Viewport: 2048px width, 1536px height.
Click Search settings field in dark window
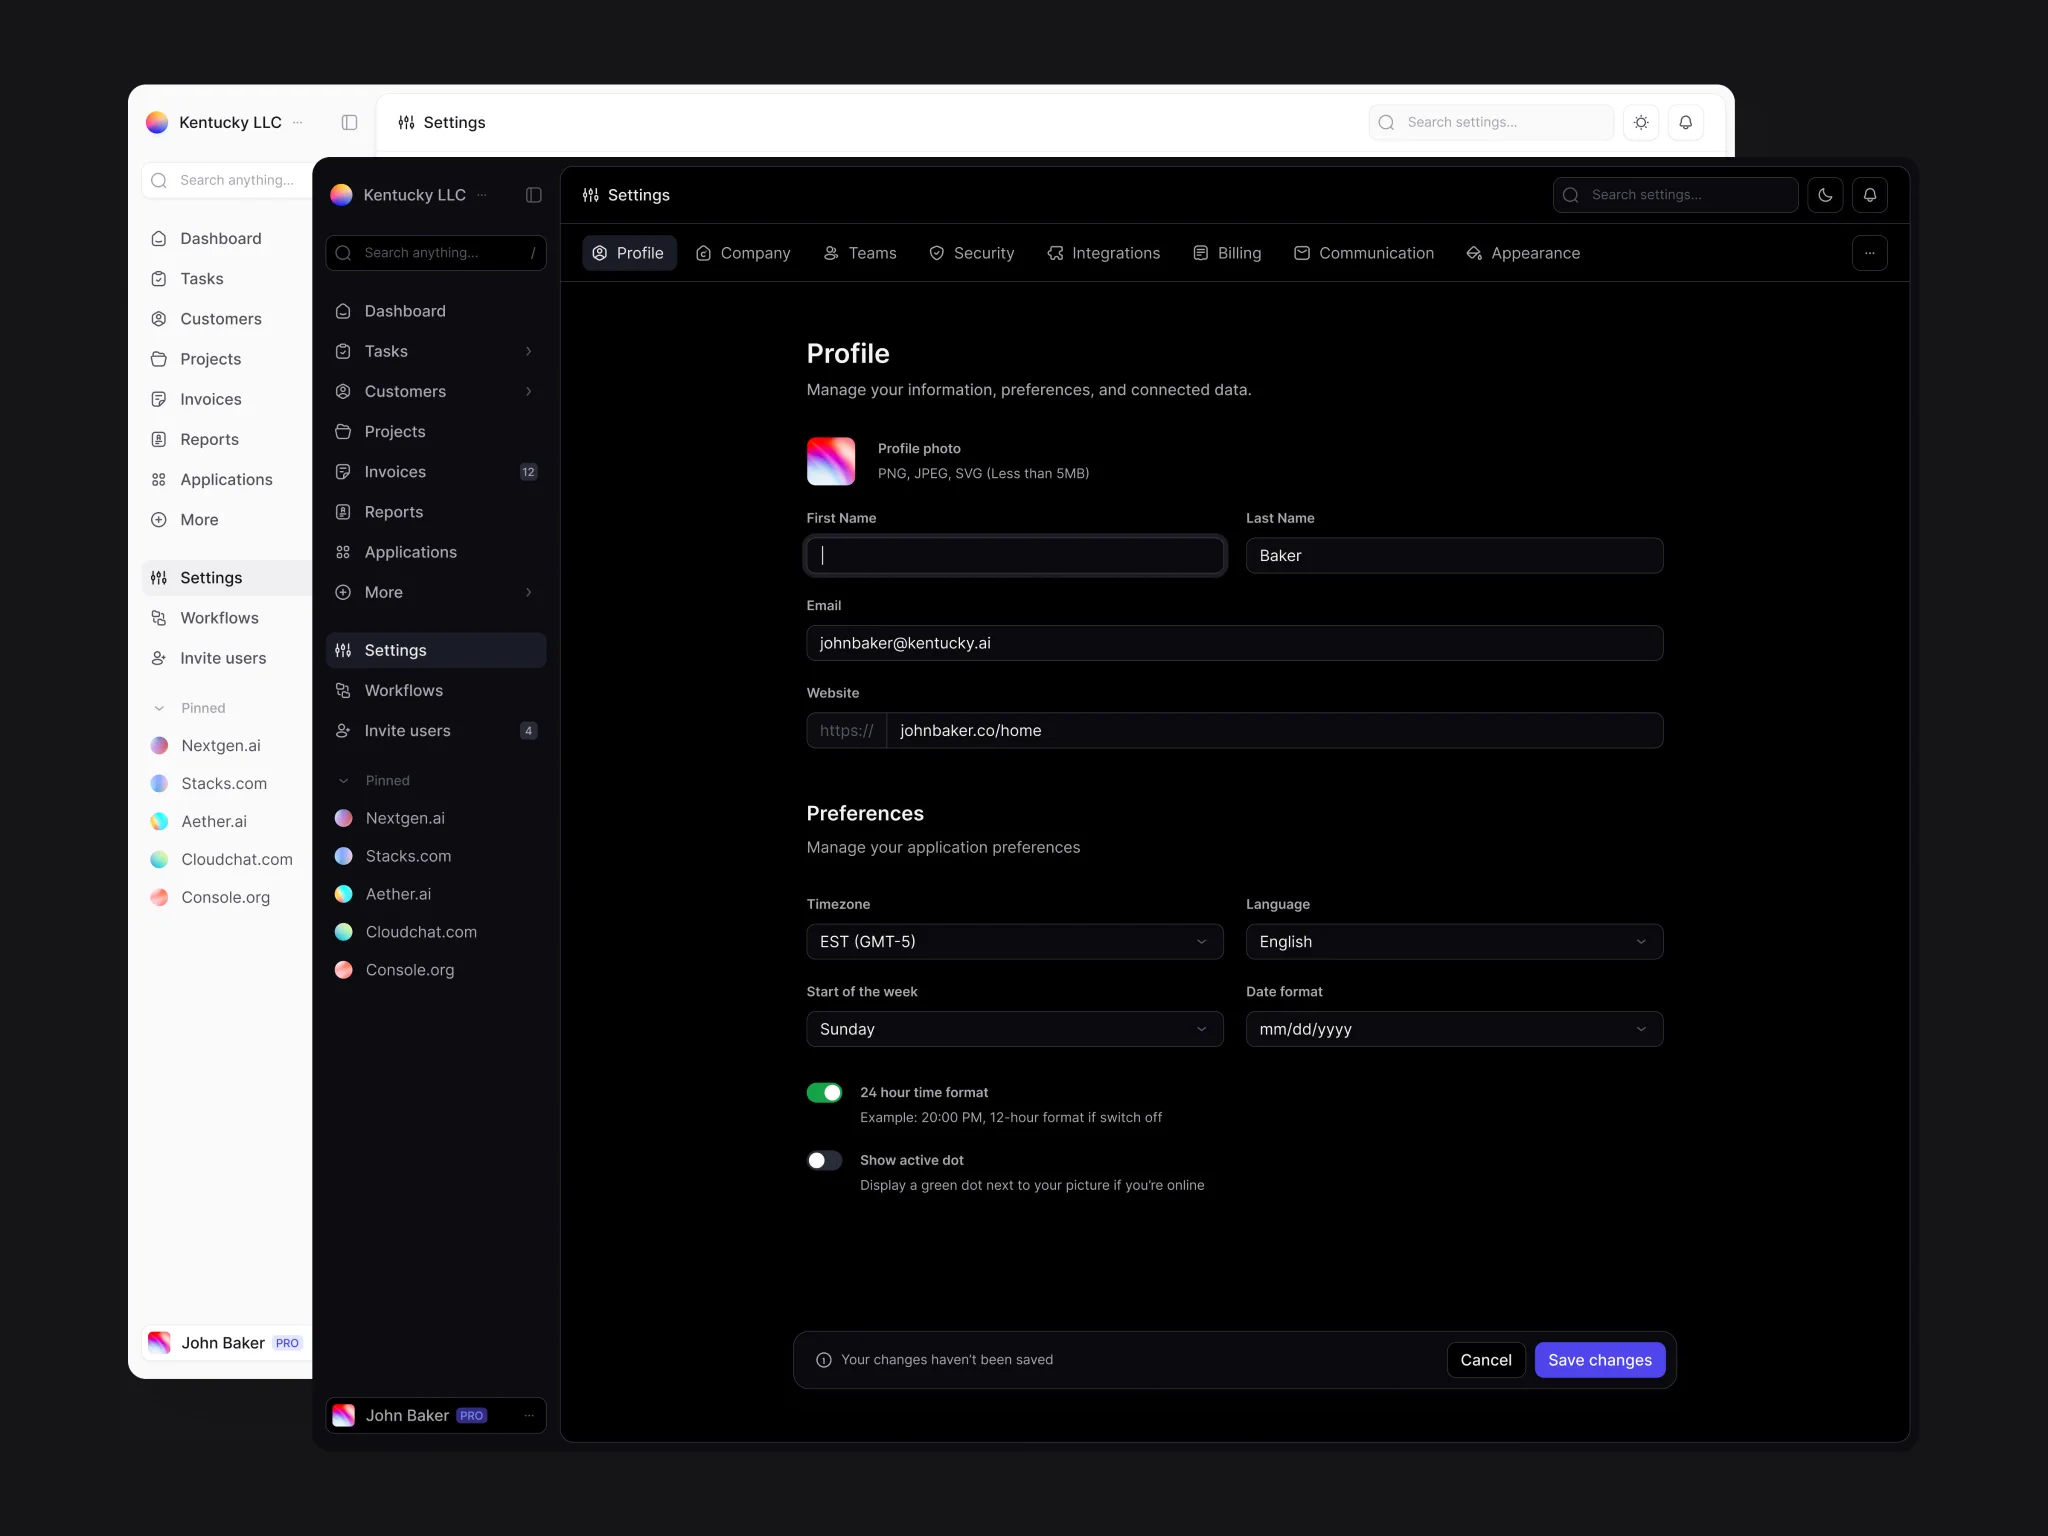tap(1675, 195)
